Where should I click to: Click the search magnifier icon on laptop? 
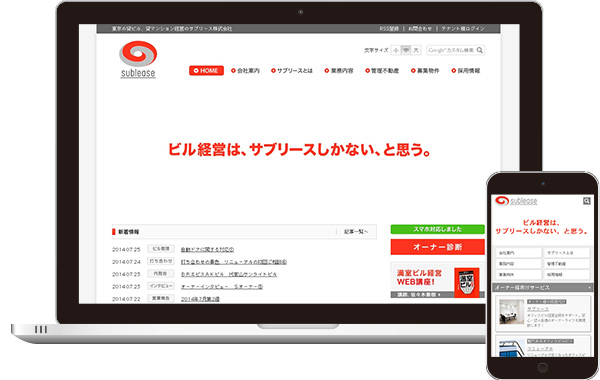point(480,50)
